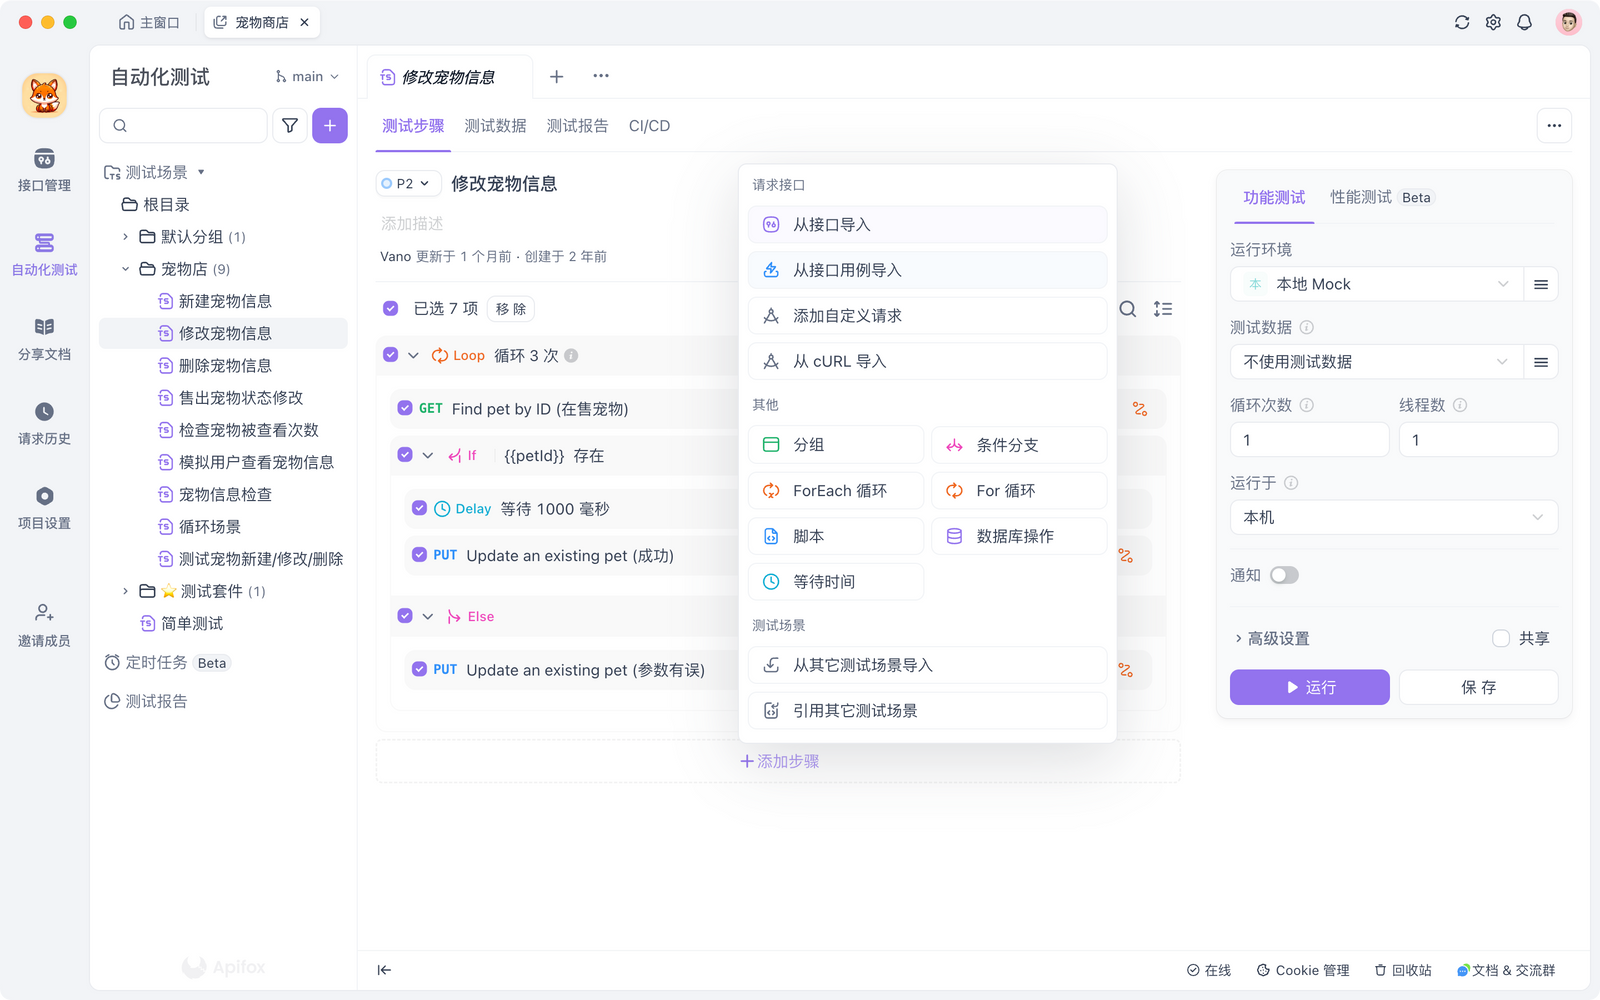
Task: Open notifications via the bell icon
Action: [1524, 21]
